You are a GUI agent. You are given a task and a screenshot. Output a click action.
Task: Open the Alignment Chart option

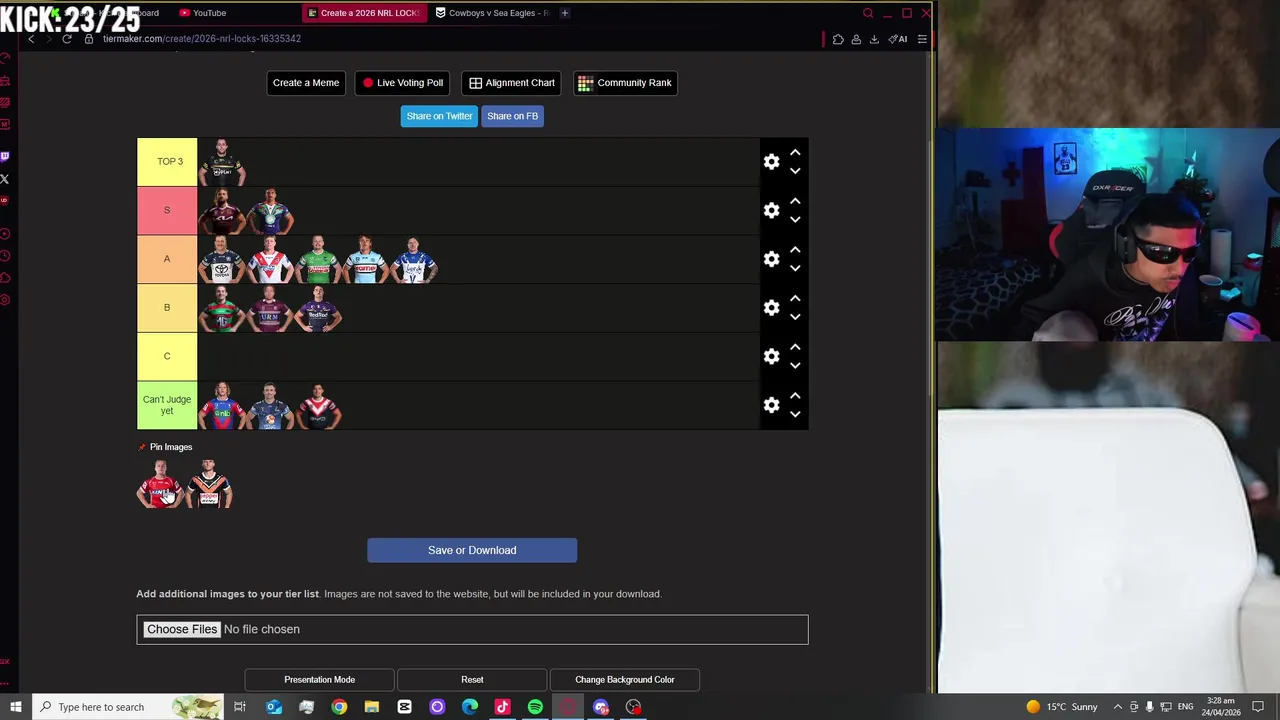tap(512, 83)
